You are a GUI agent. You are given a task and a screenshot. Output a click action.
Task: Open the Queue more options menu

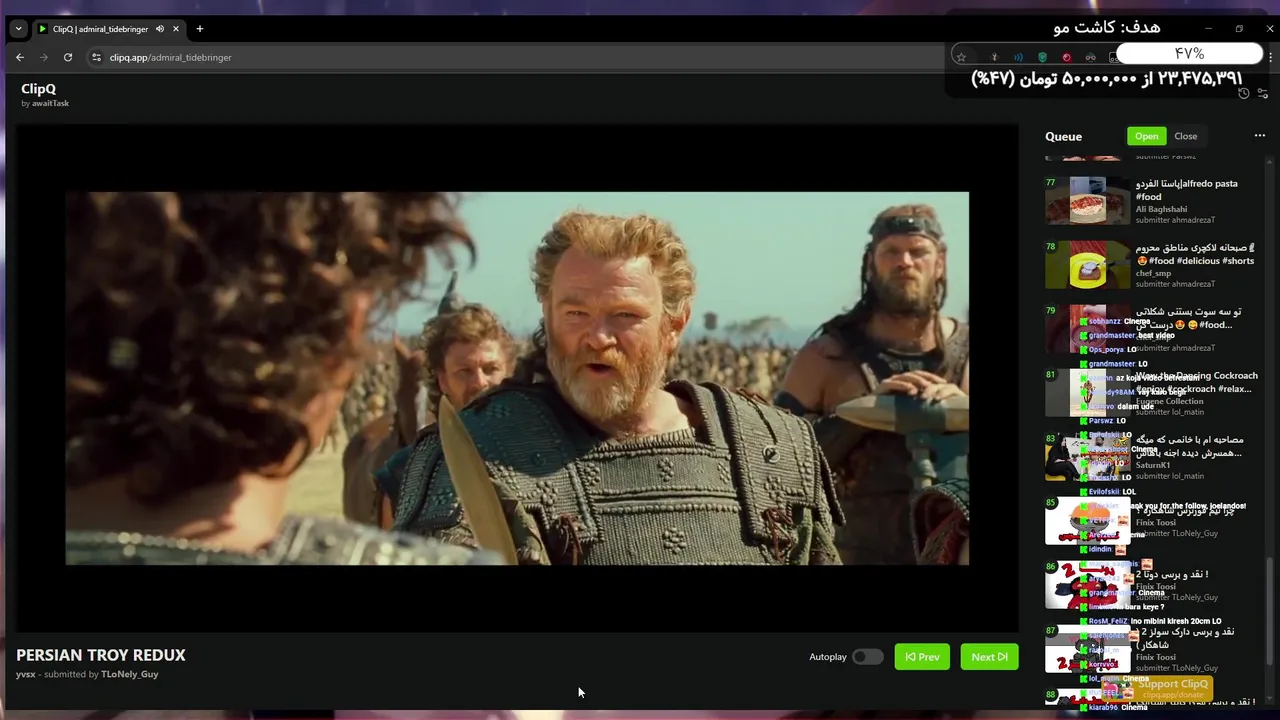coord(1260,136)
